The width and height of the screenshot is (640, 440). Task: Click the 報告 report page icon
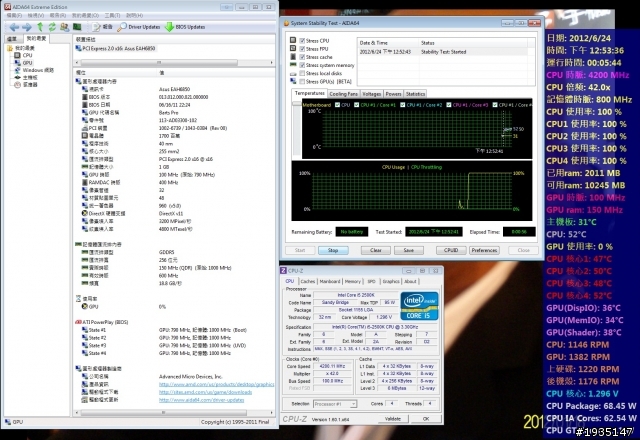tap(96, 27)
